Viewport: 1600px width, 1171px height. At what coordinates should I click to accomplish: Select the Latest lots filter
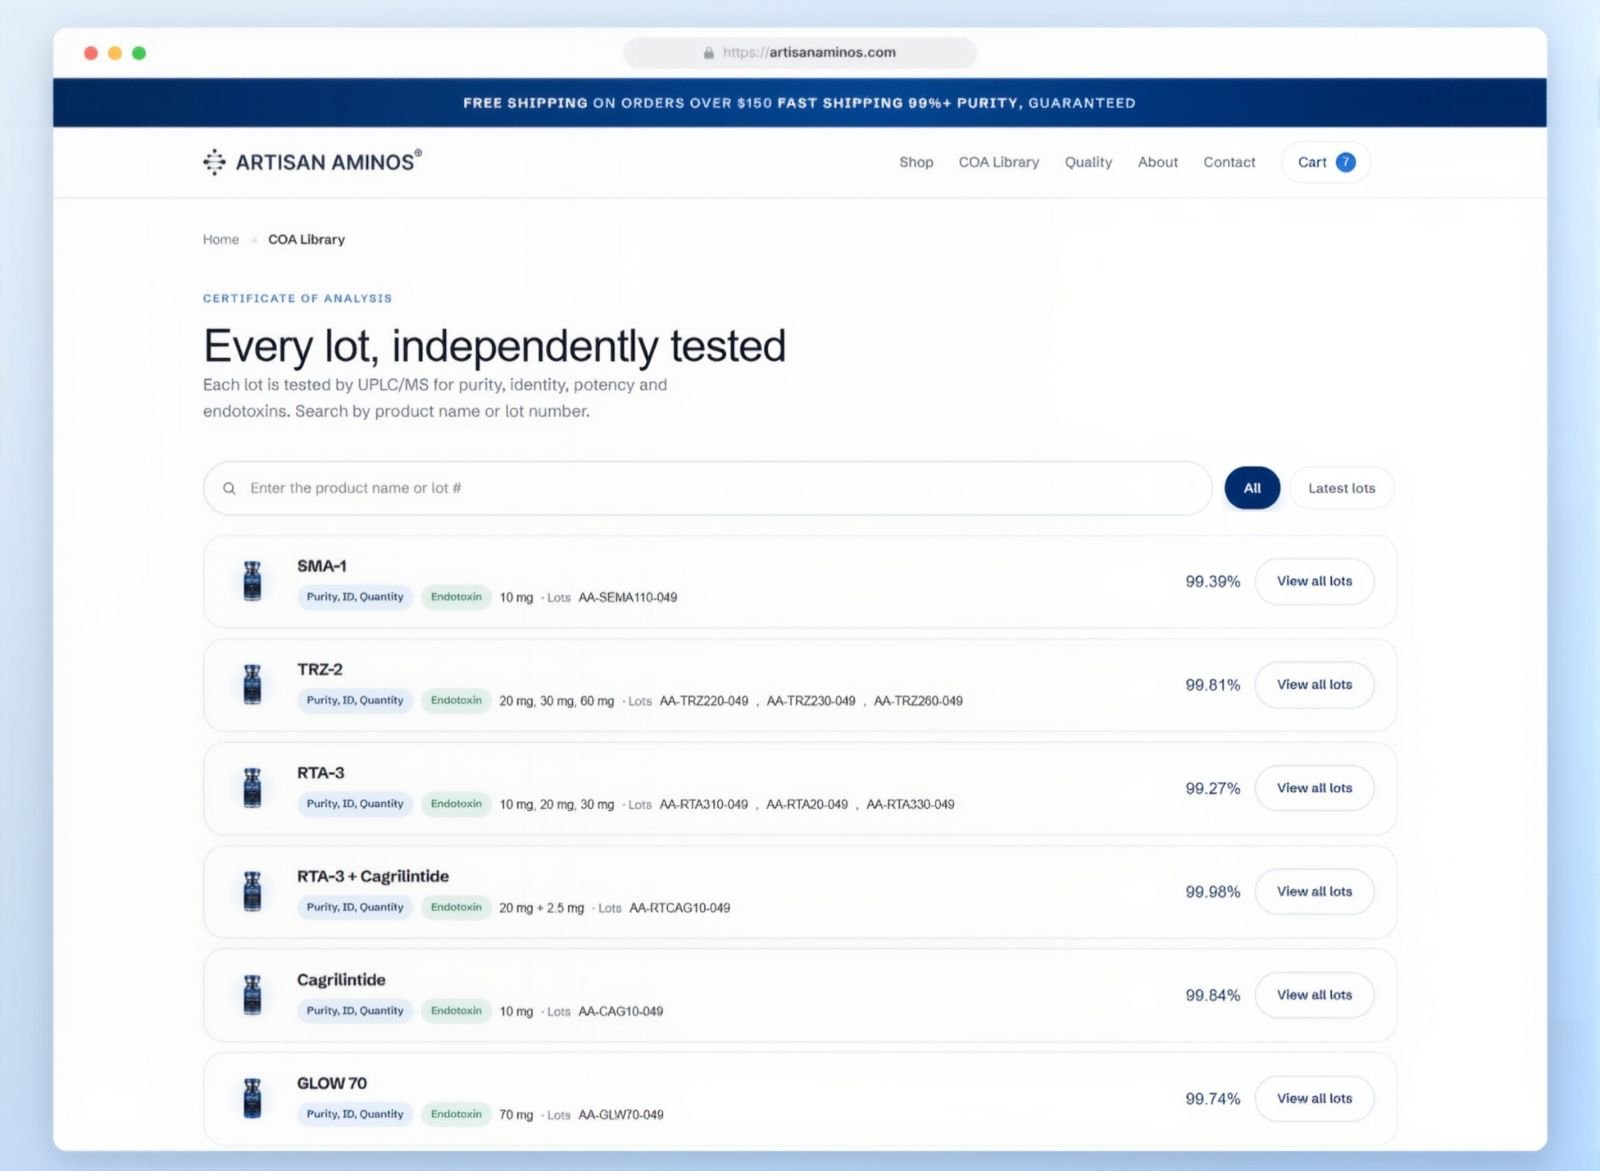click(x=1342, y=488)
